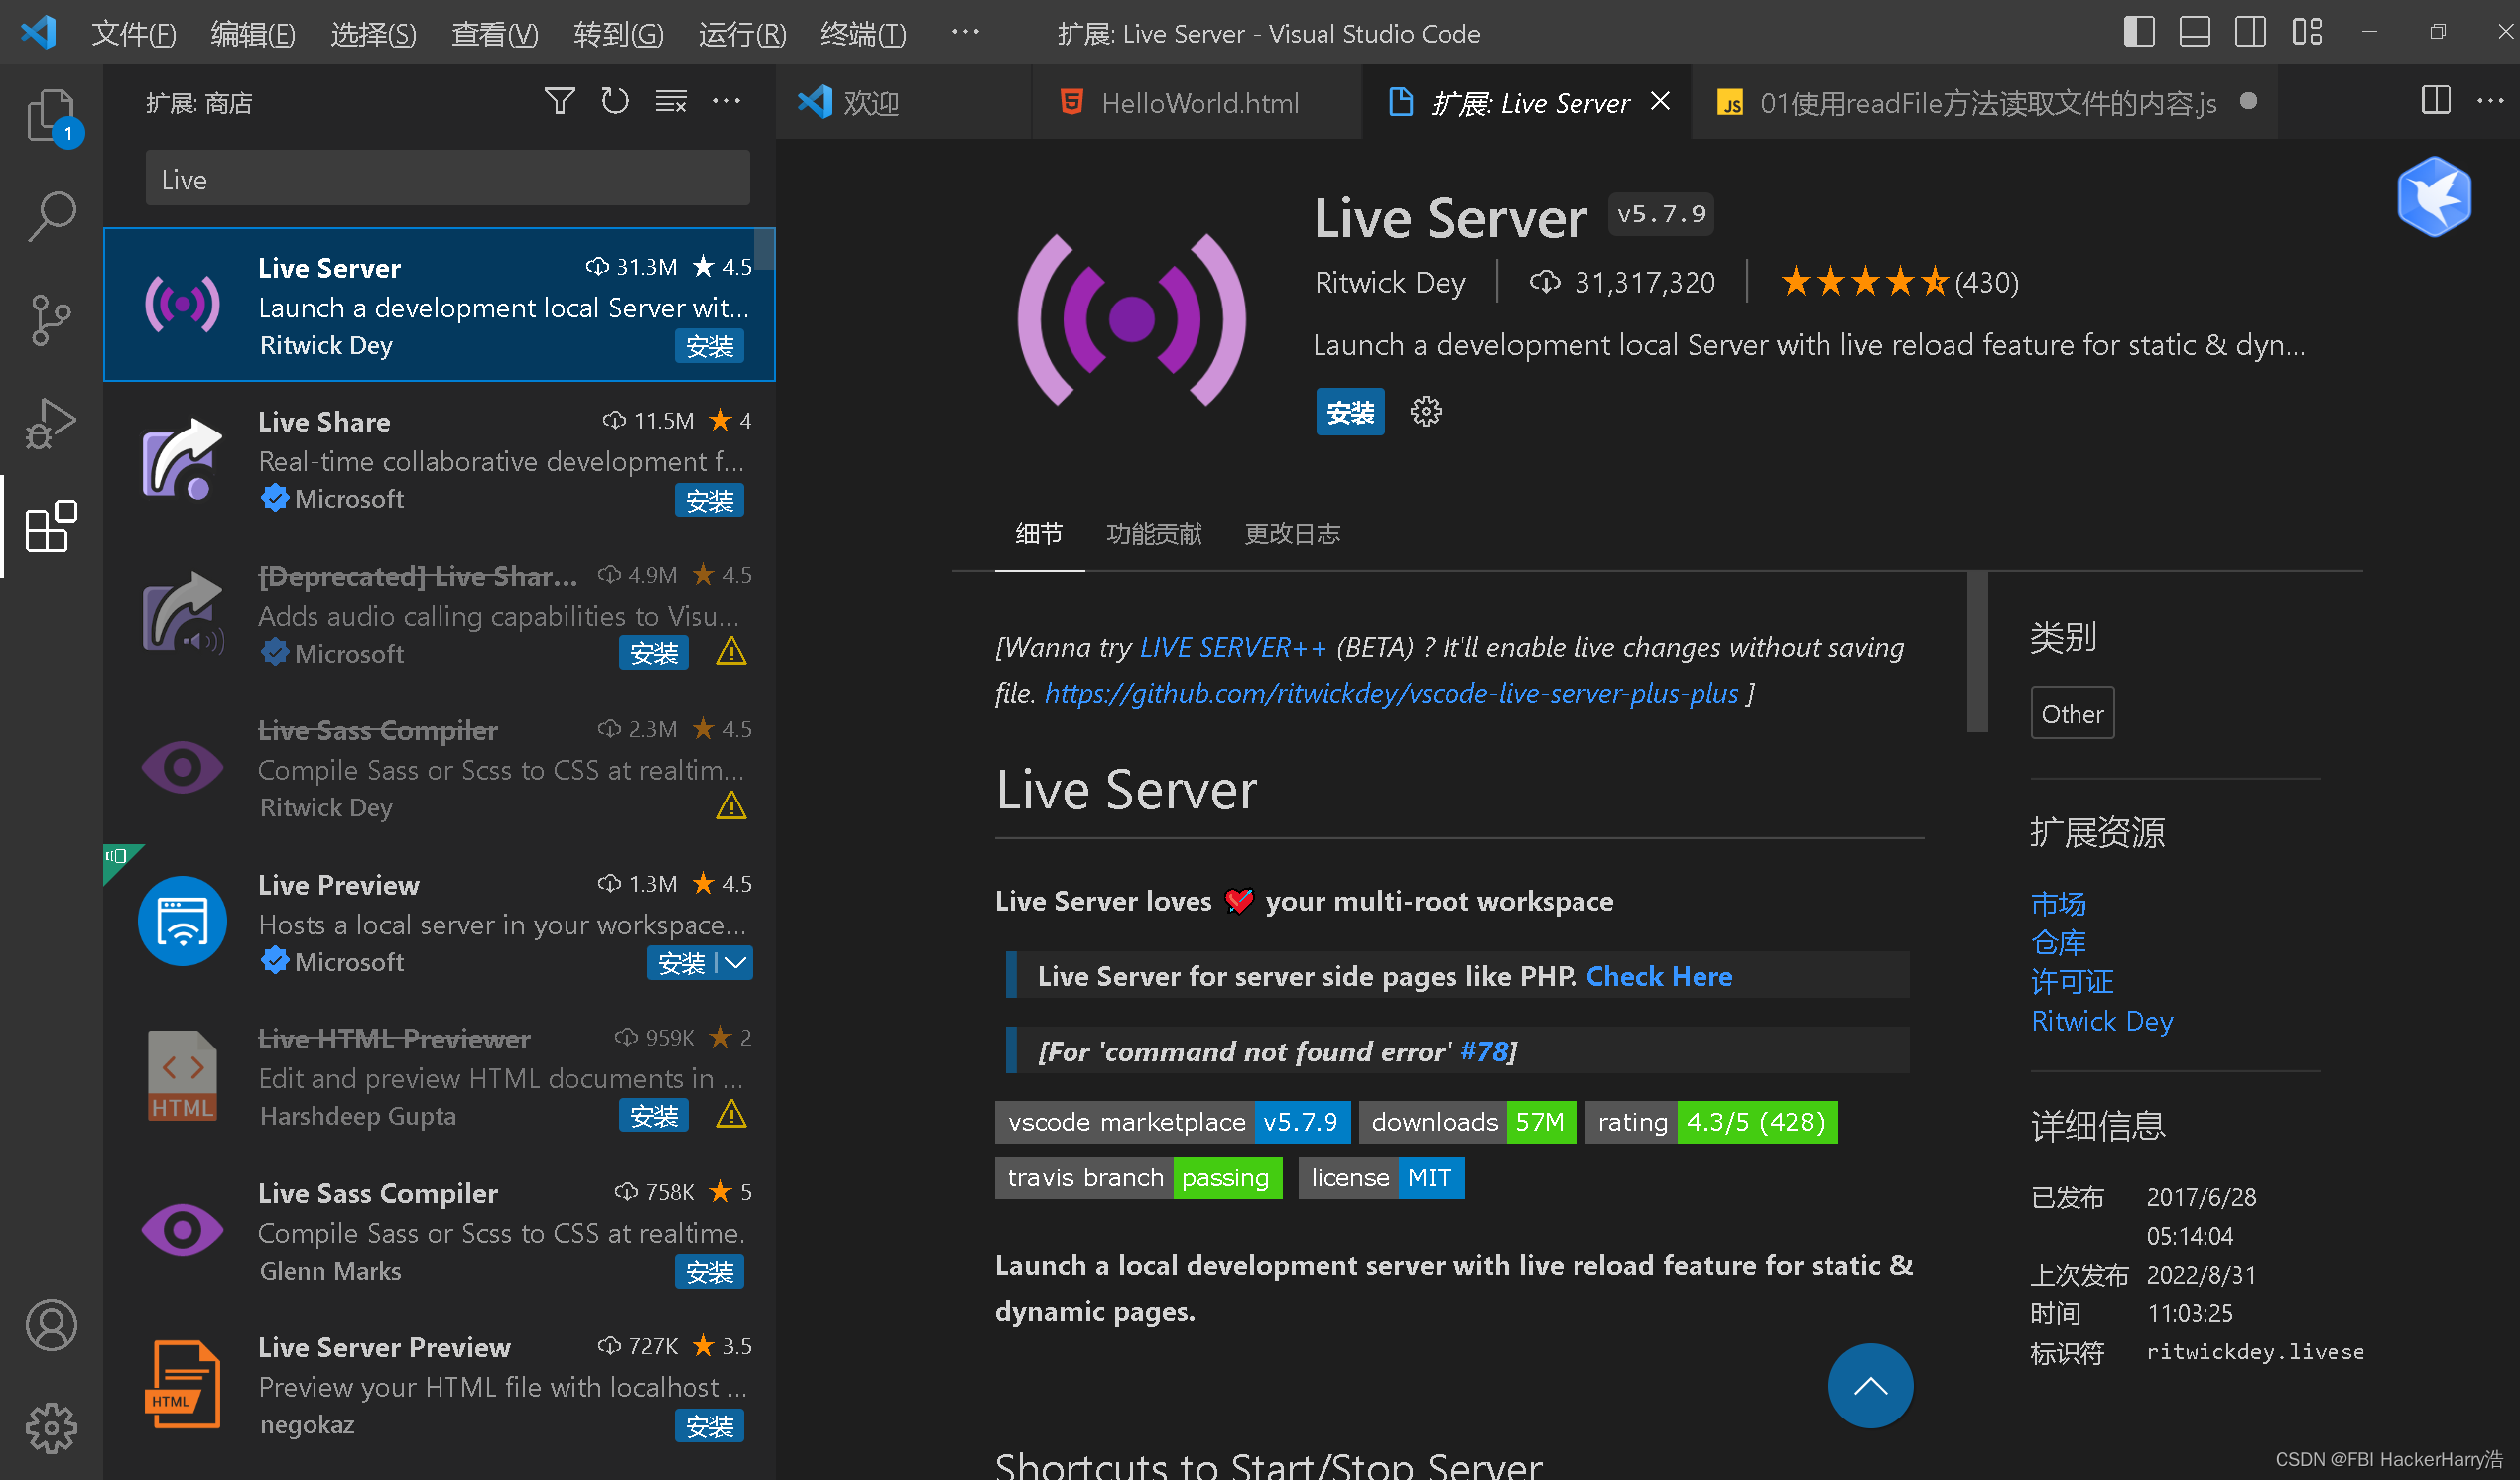The width and height of the screenshot is (2520, 1480).
Task: Select the 功能贡献 tab
Action: 1154,533
